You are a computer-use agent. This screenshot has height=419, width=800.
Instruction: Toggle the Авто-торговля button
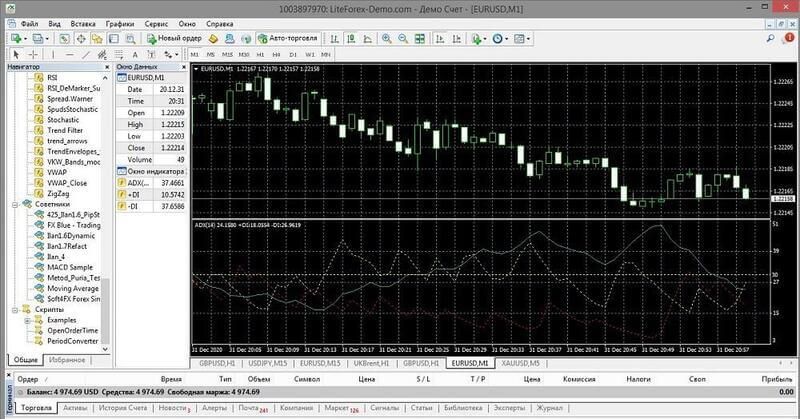tap(288, 38)
